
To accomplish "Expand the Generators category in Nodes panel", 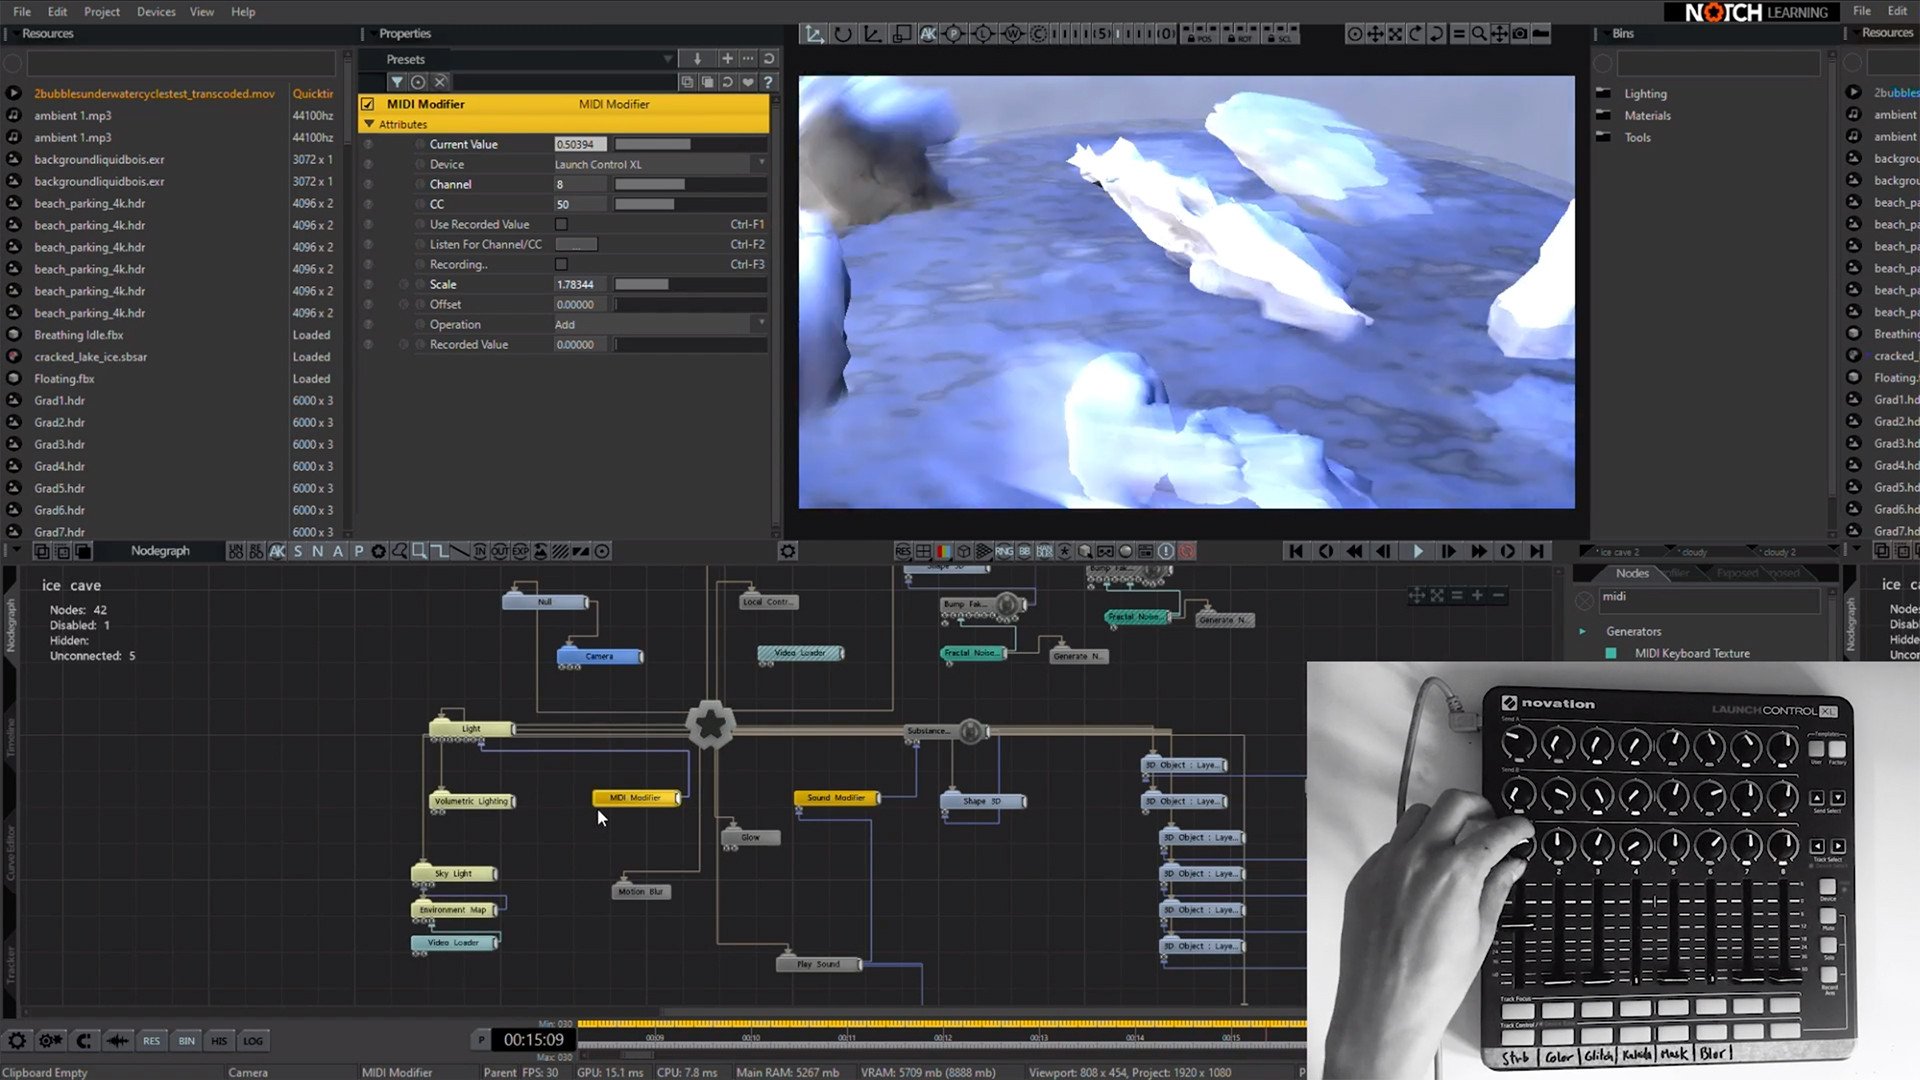I will tap(1582, 631).
